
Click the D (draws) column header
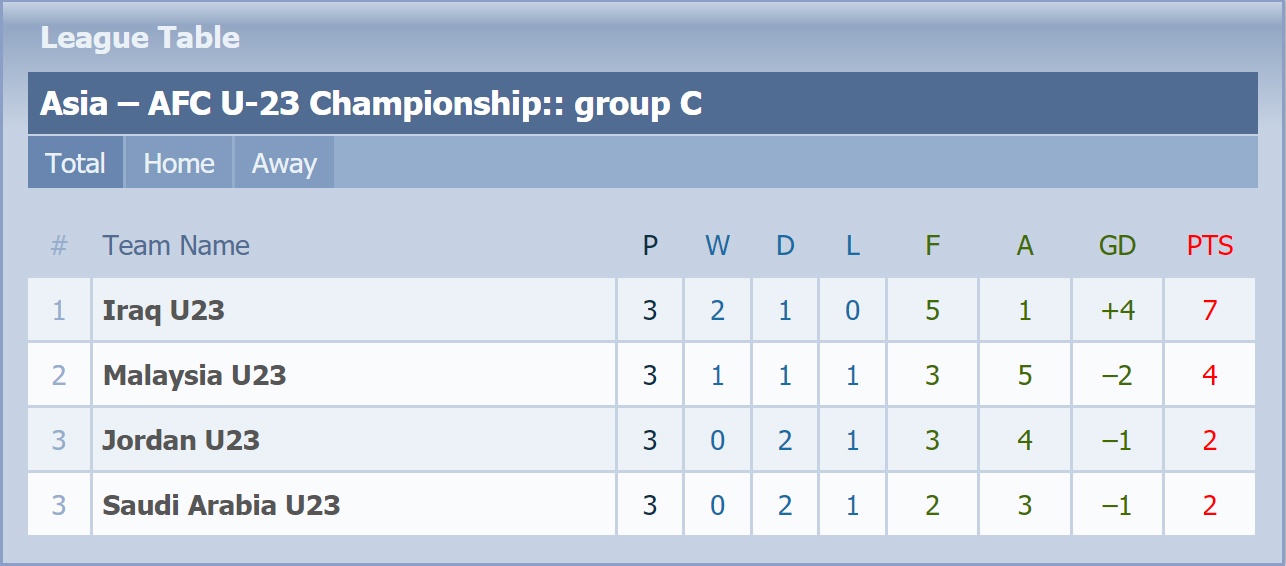coord(785,245)
